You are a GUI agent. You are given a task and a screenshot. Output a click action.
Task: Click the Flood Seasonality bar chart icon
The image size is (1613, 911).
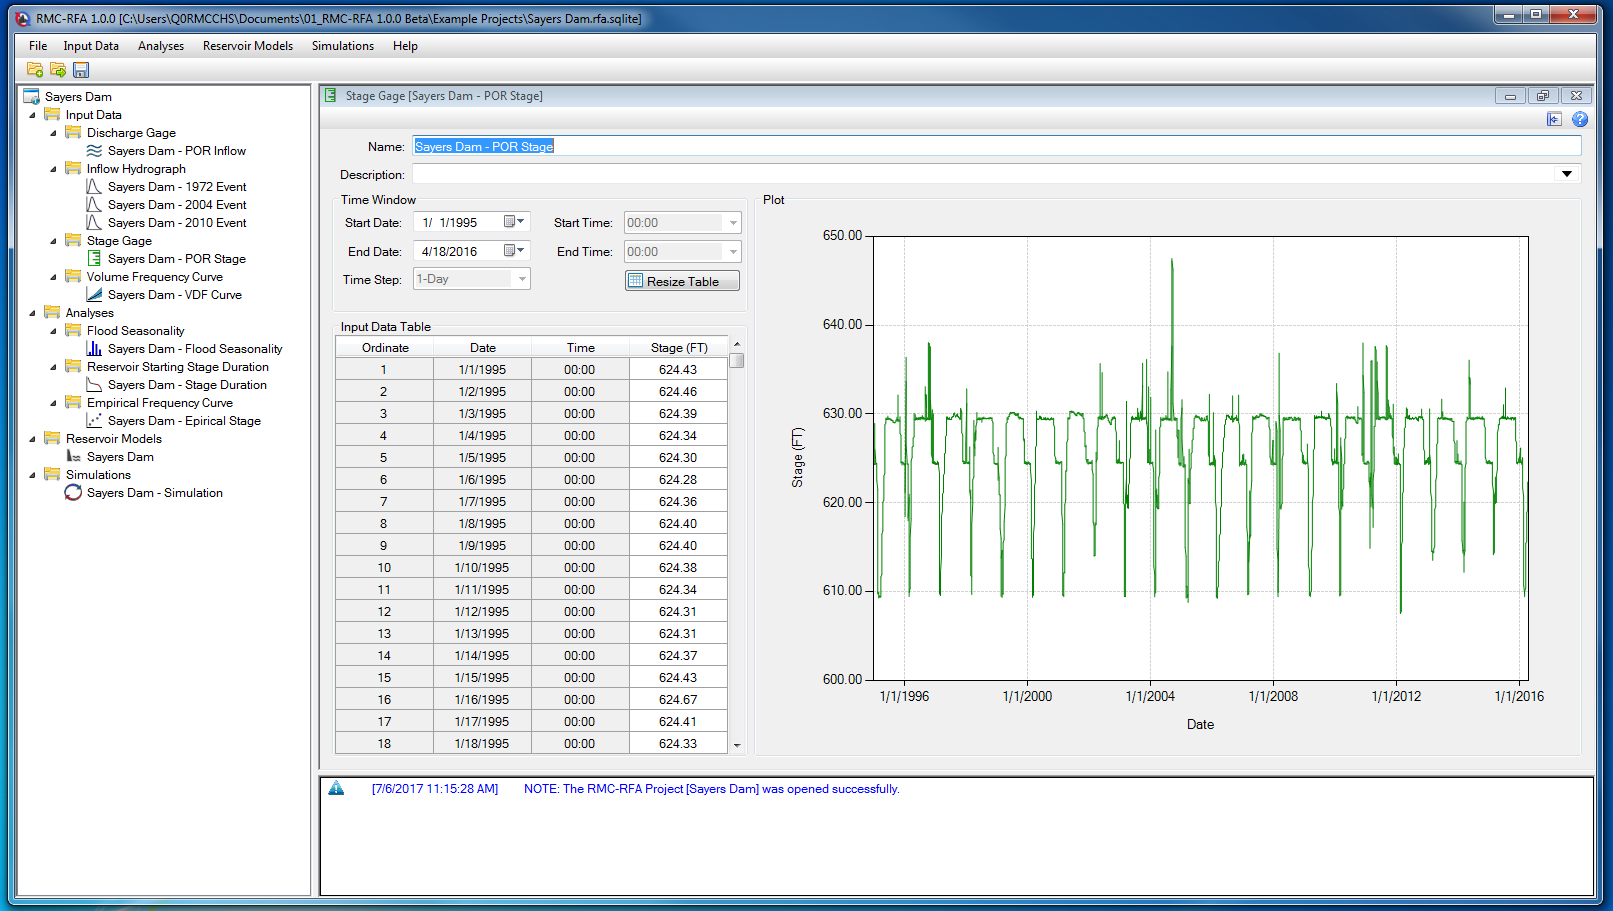(x=94, y=349)
